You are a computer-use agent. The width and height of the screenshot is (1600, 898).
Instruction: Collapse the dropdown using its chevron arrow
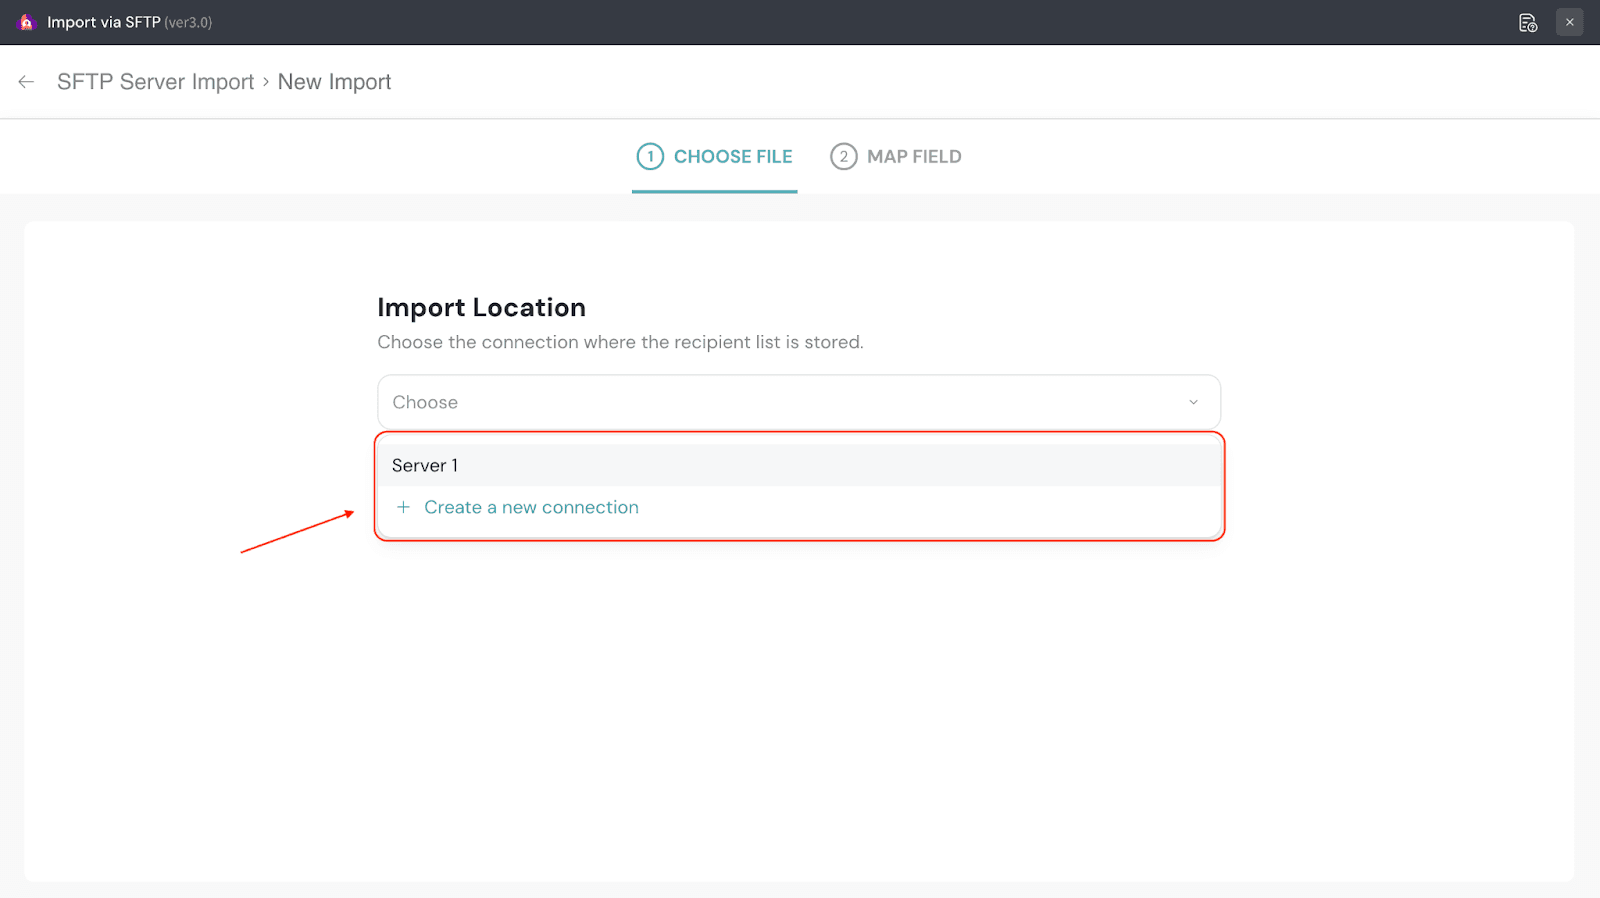(x=1193, y=402)
